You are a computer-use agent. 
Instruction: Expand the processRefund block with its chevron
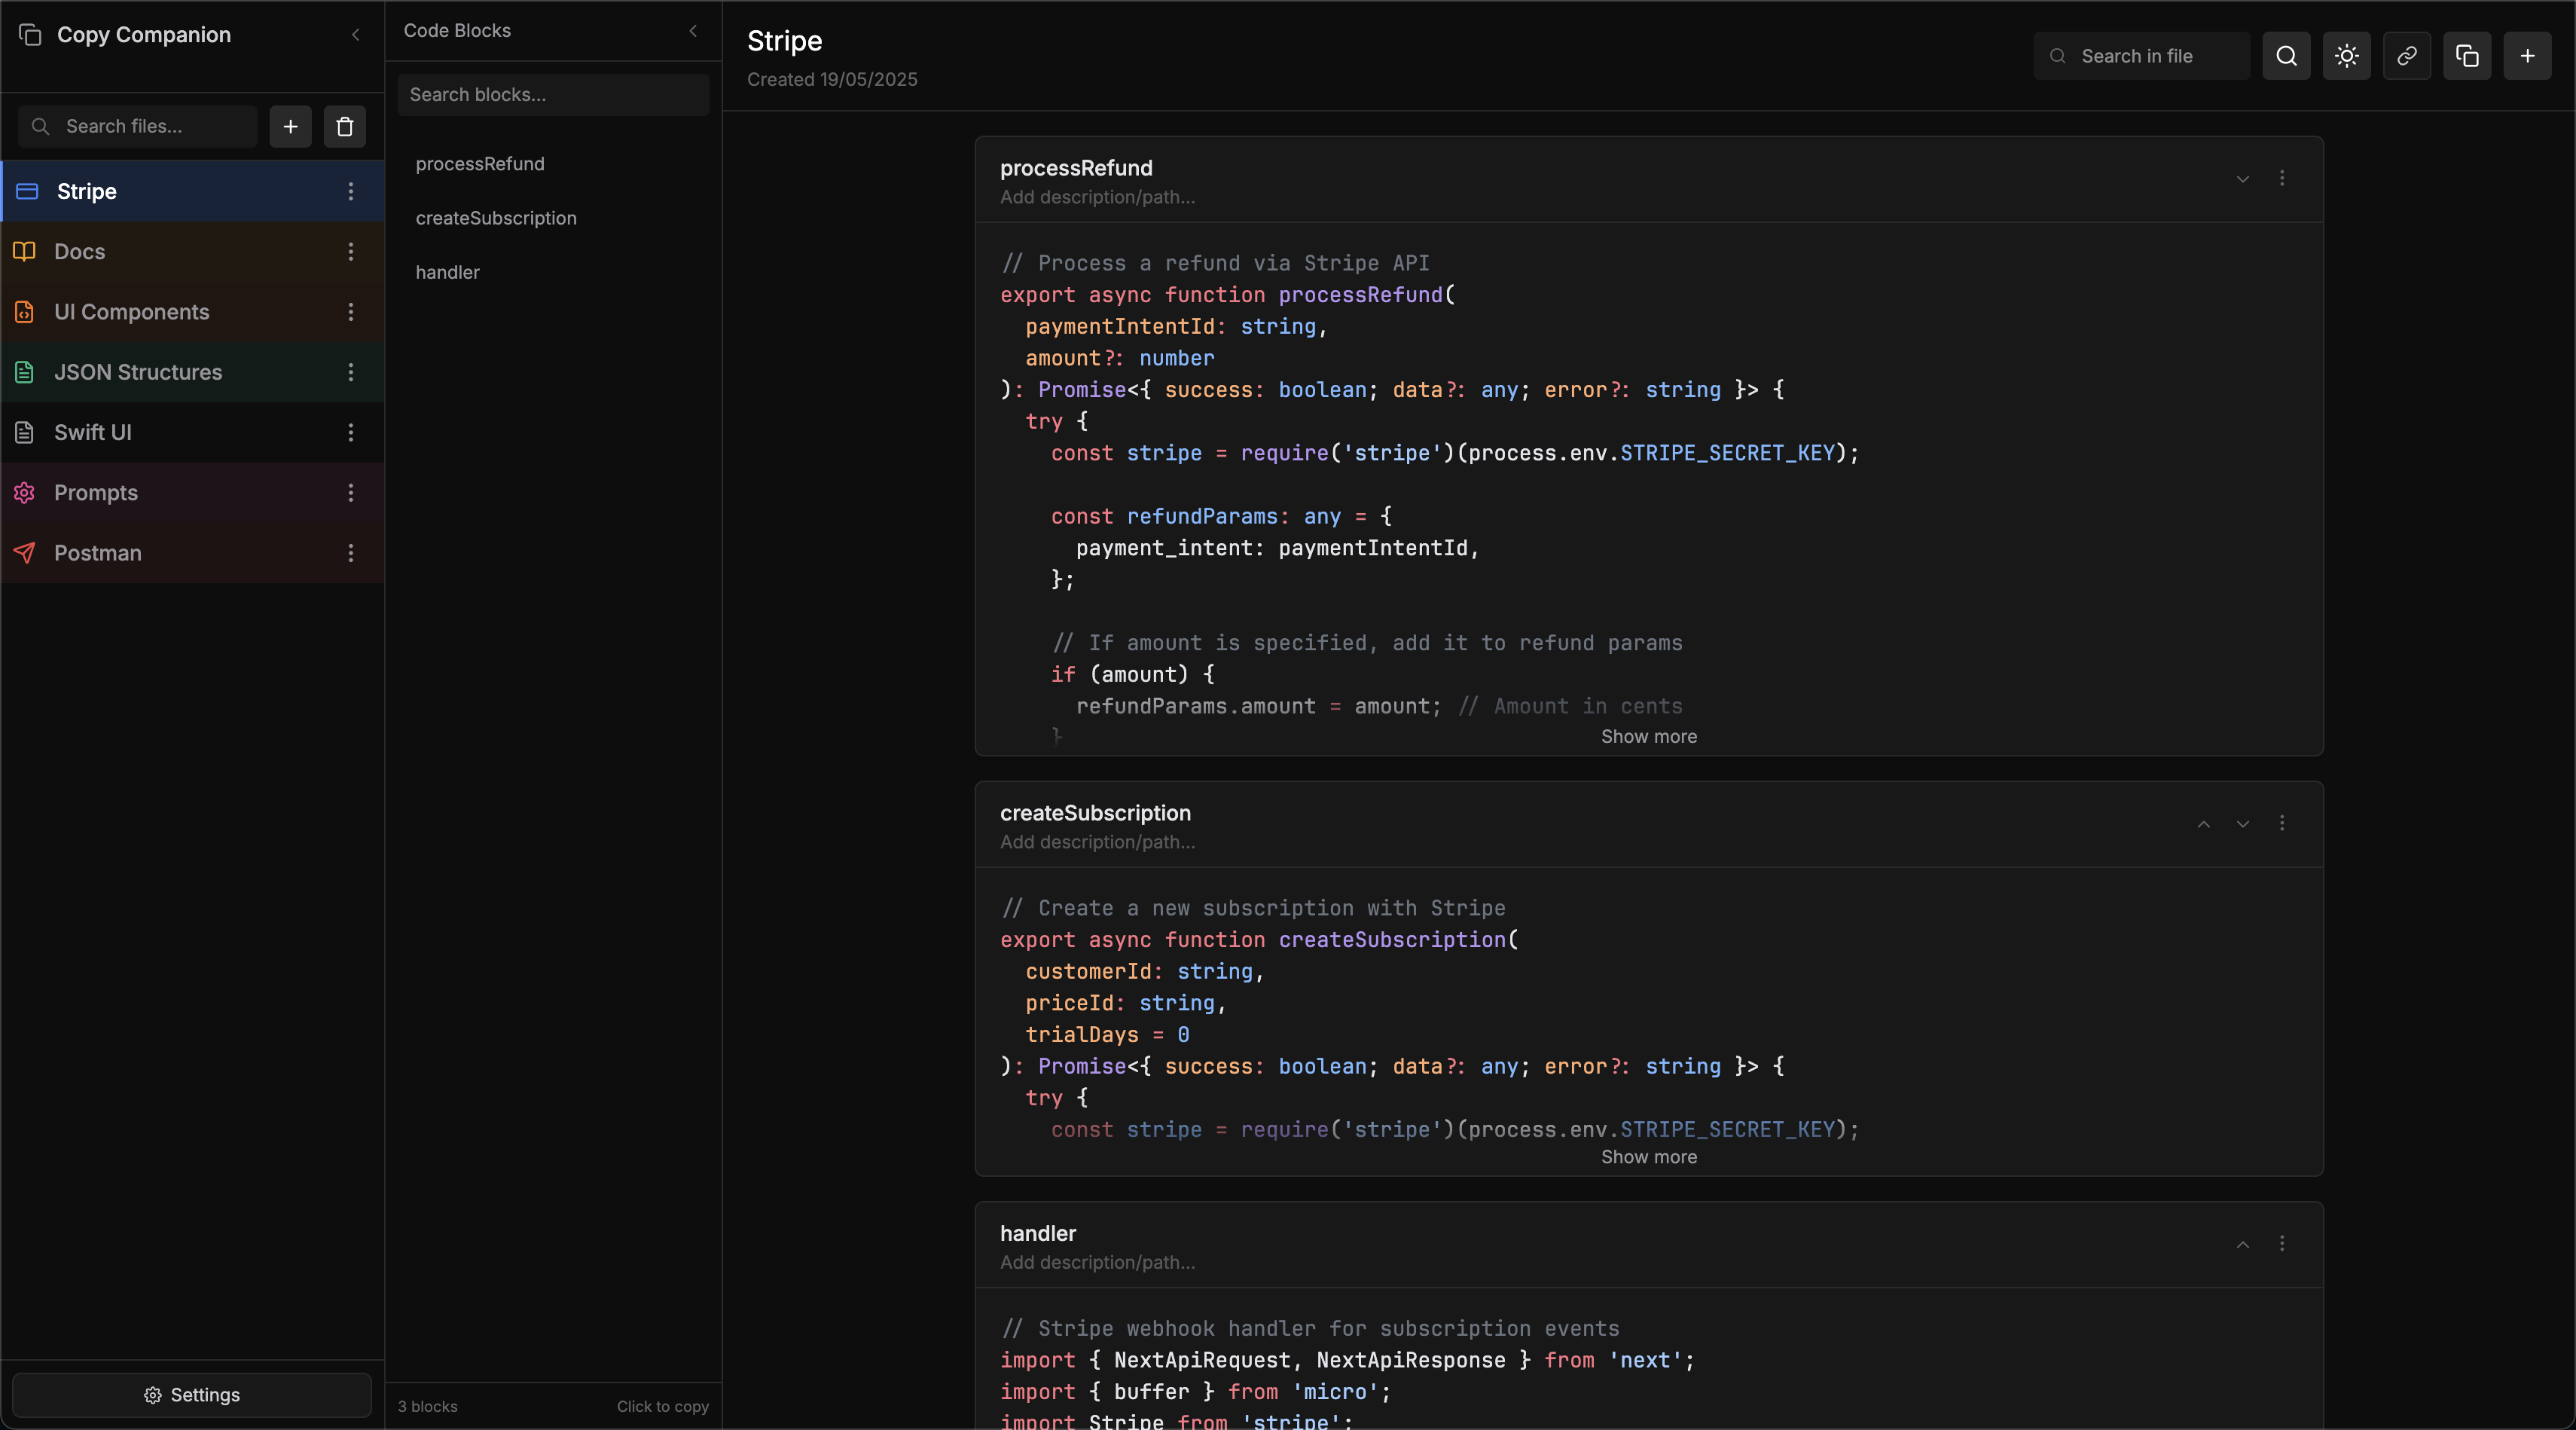(x=2243, y=180)
